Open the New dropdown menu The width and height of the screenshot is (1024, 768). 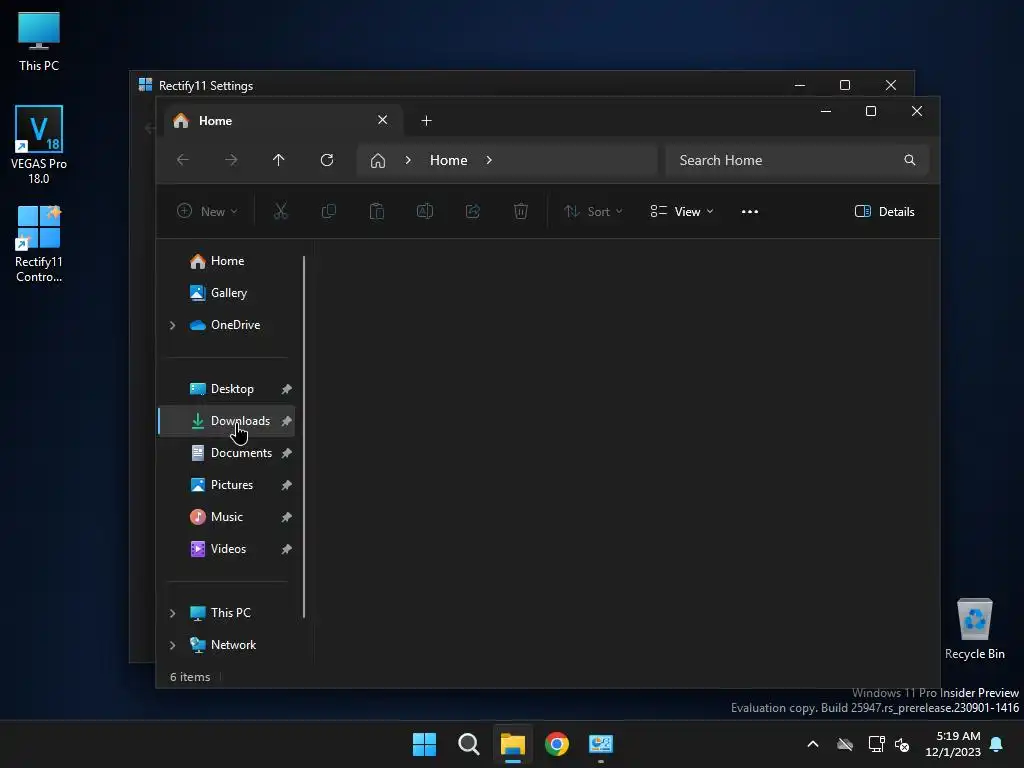(208, 211)
